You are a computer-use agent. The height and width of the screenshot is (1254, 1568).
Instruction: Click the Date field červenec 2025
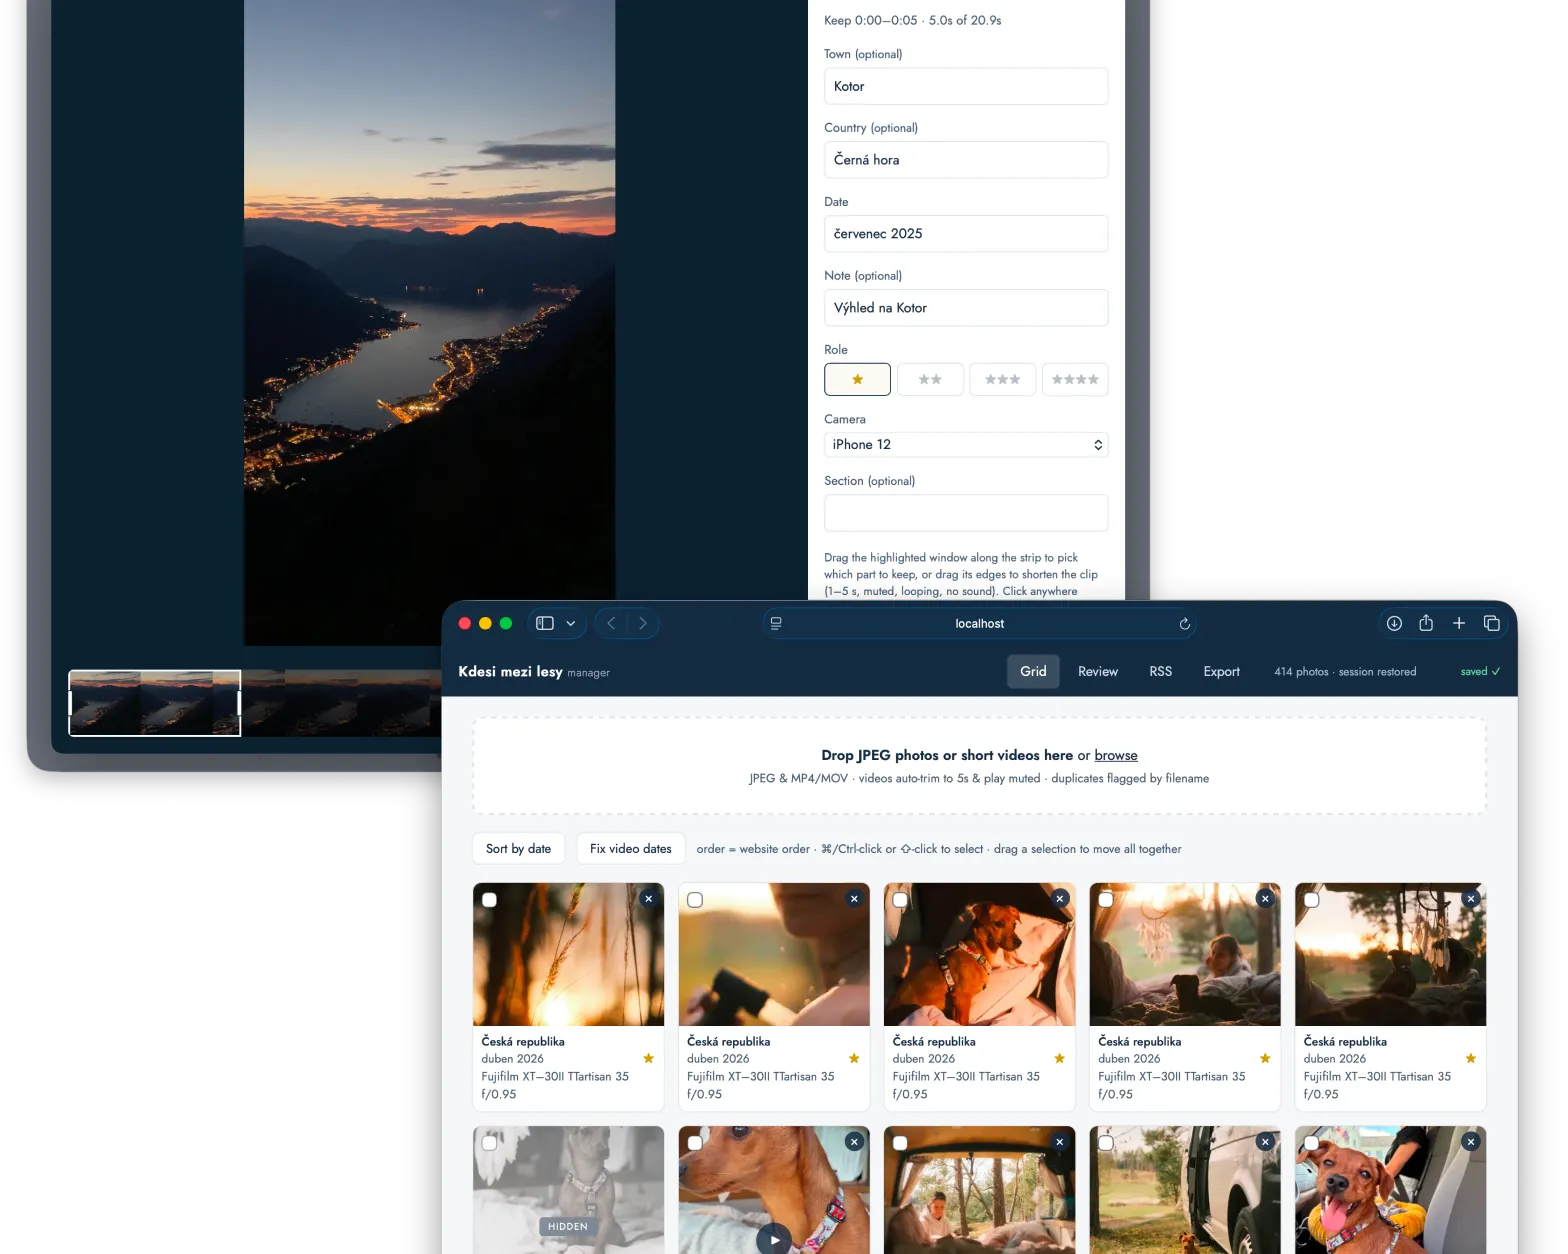coord(966,234)
